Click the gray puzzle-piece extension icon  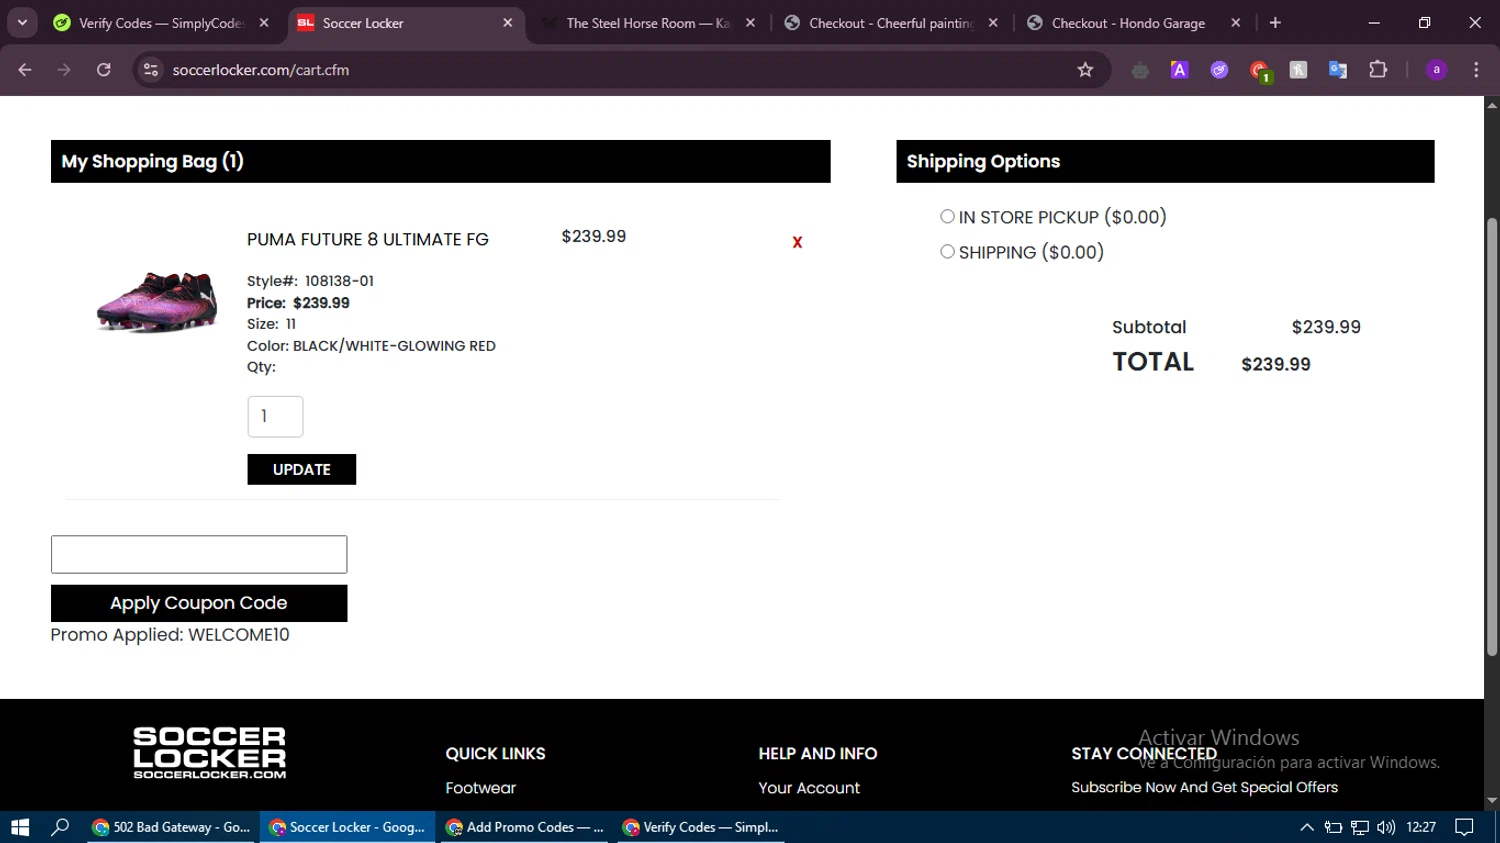click(1298, 70)
